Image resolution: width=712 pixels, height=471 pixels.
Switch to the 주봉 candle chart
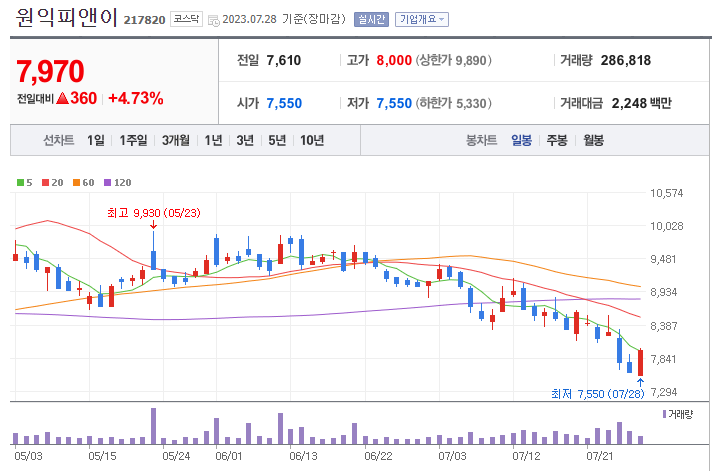click(x=557, y=140)
